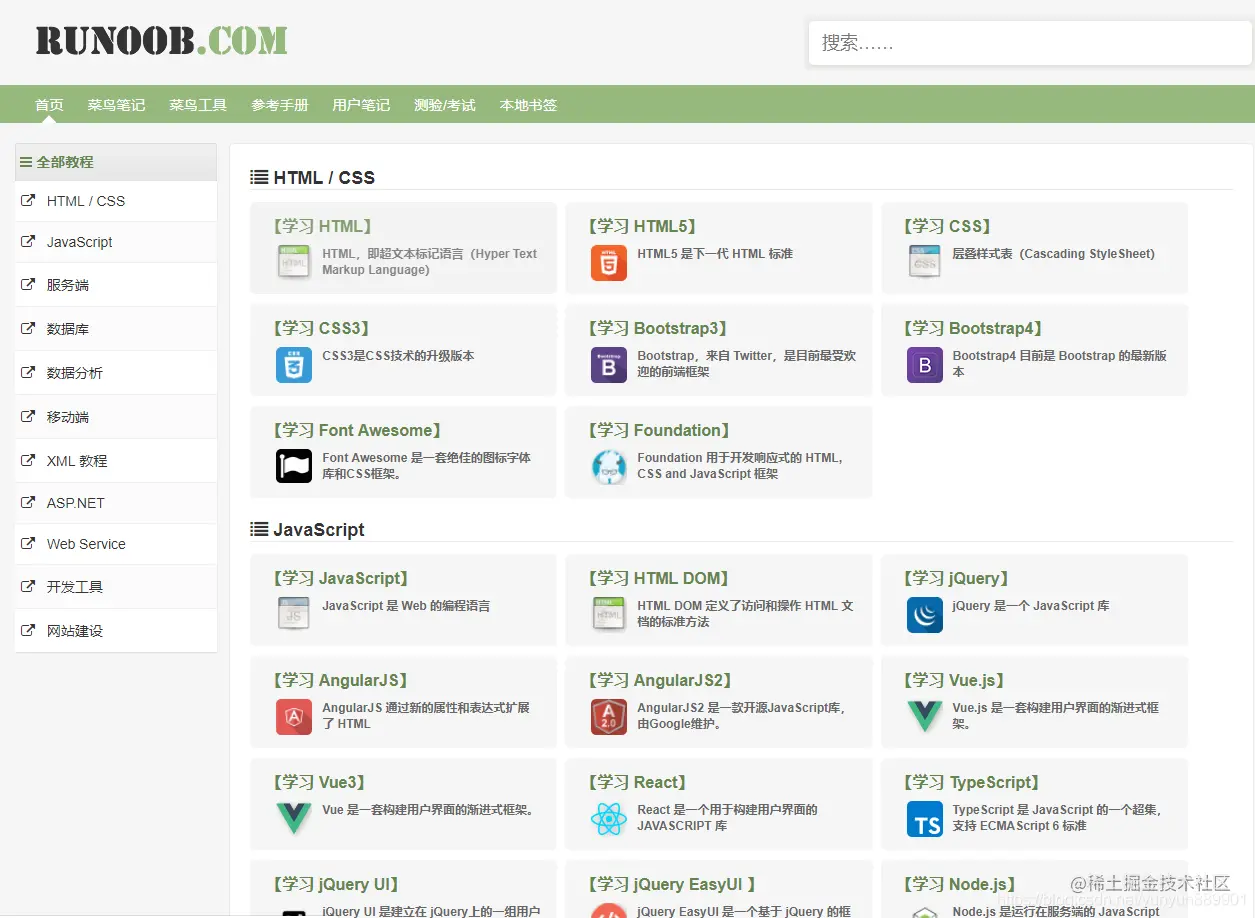Click the React atom logo icon
This screenshot has width=1255, height=918.
tap(609, 818)
